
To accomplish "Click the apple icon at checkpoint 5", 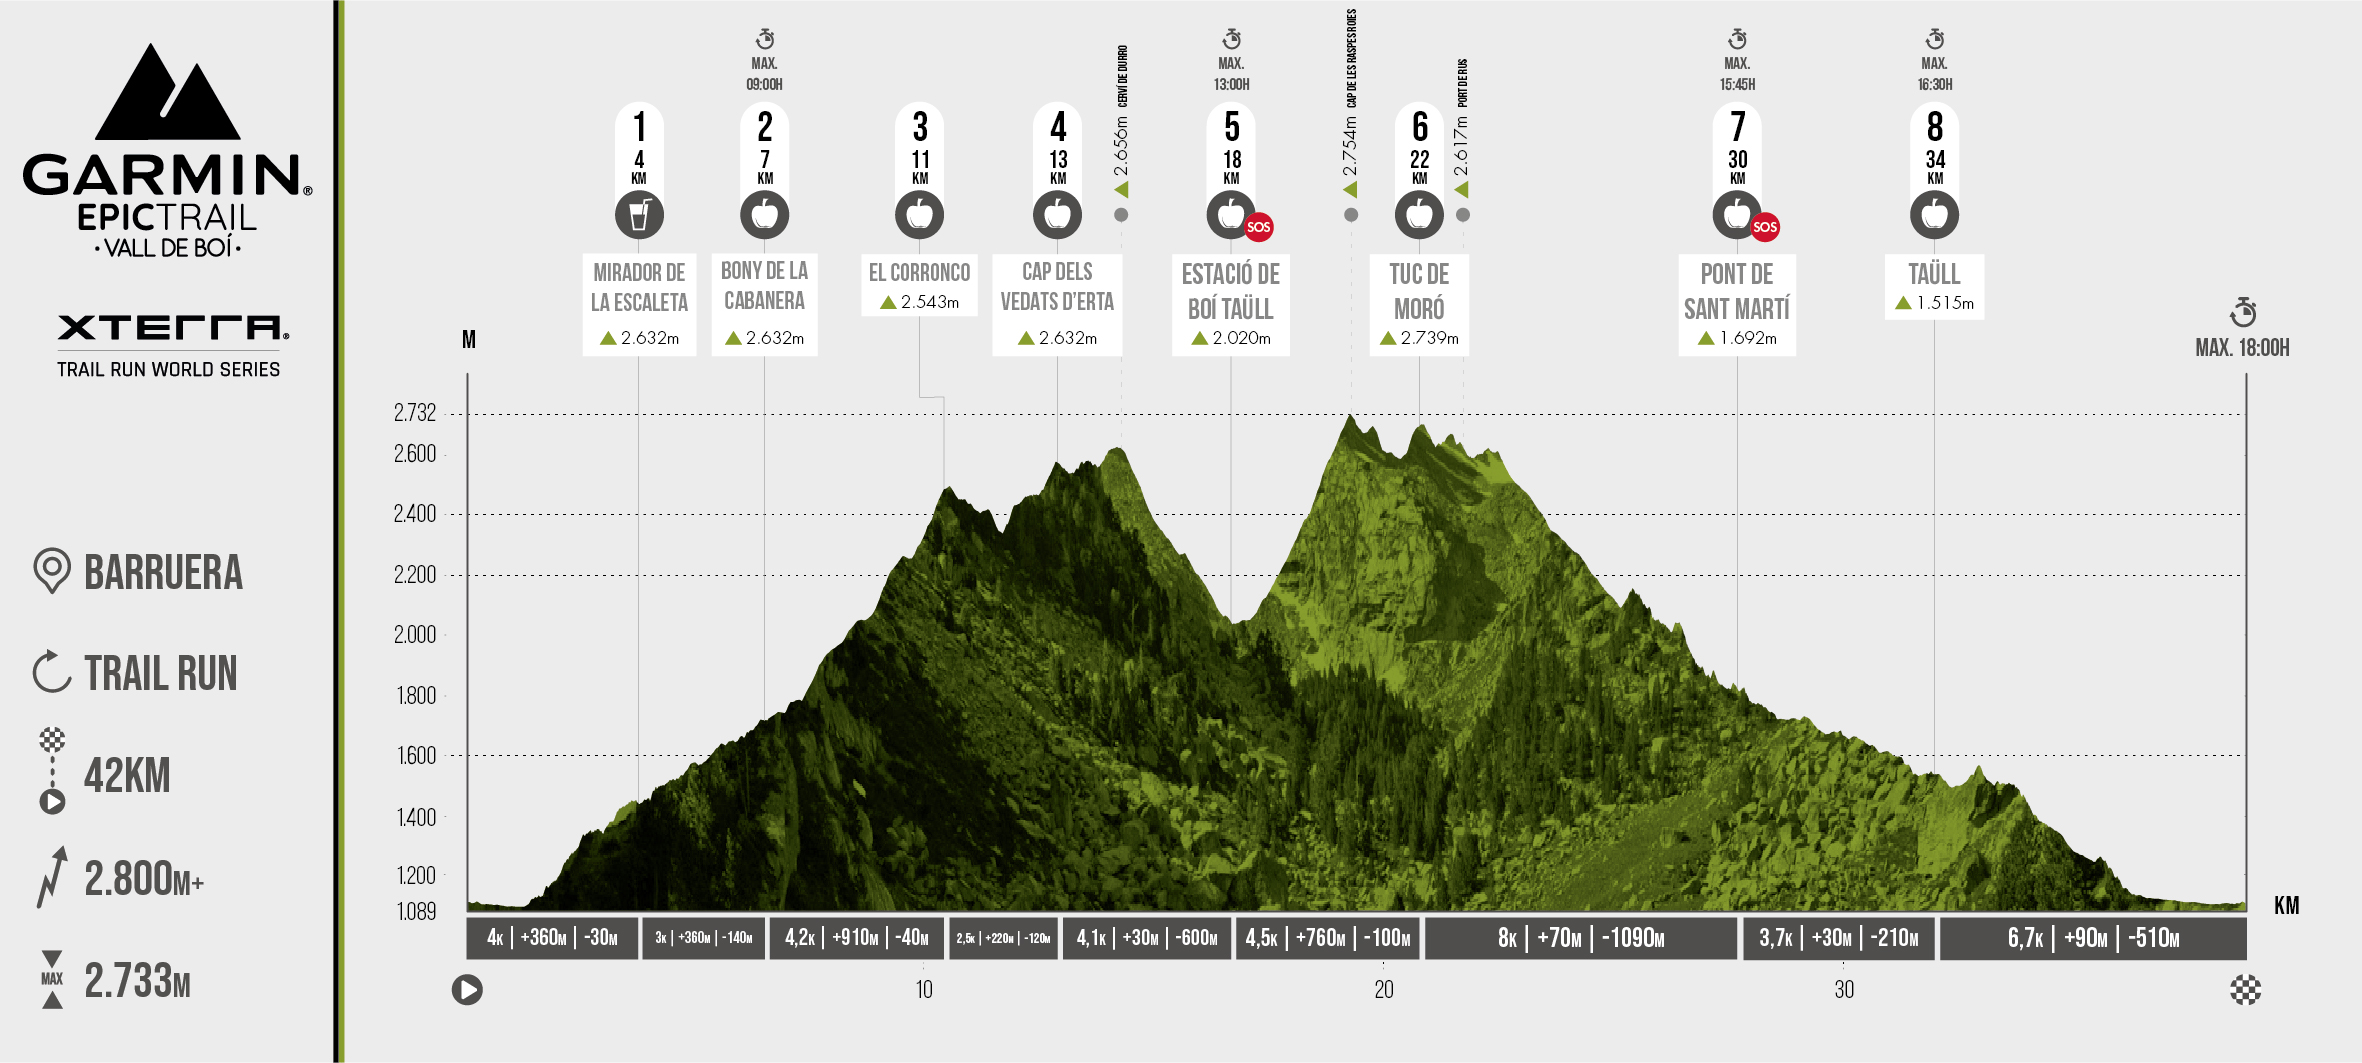I will [1231, 214].
